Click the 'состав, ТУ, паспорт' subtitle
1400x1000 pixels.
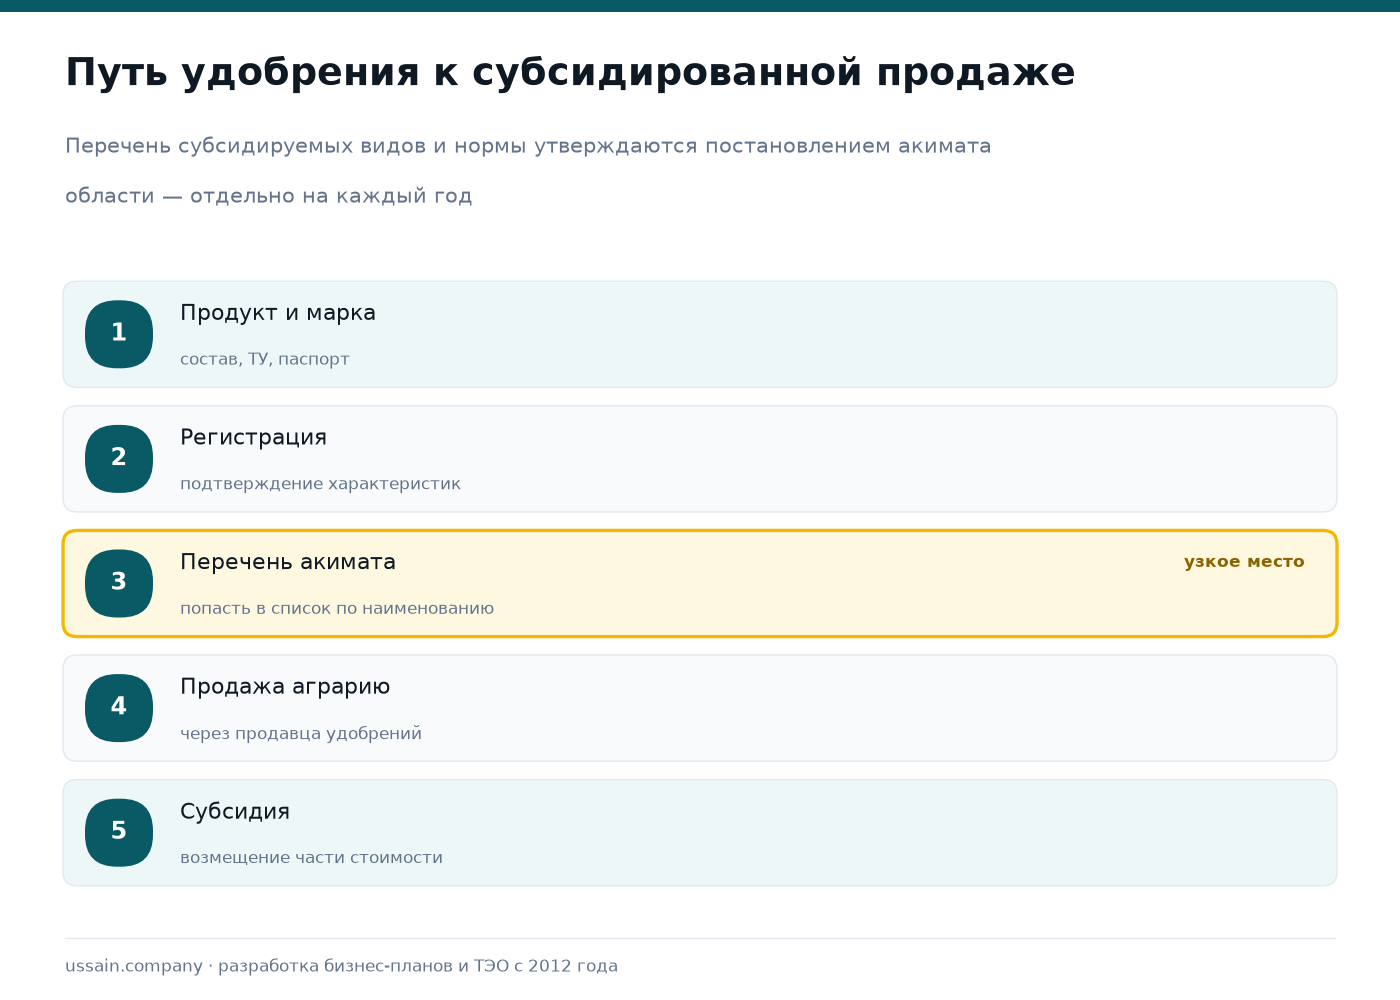coord(265,359)
